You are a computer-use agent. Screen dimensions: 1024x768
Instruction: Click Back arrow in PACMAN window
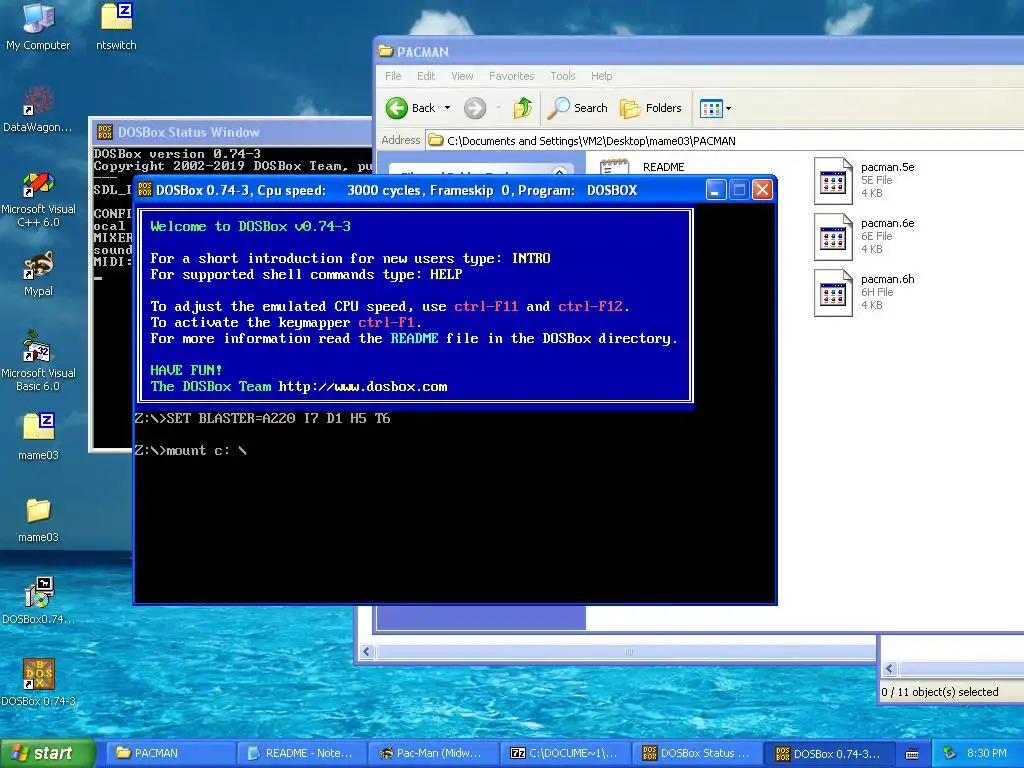click(396, 108)
